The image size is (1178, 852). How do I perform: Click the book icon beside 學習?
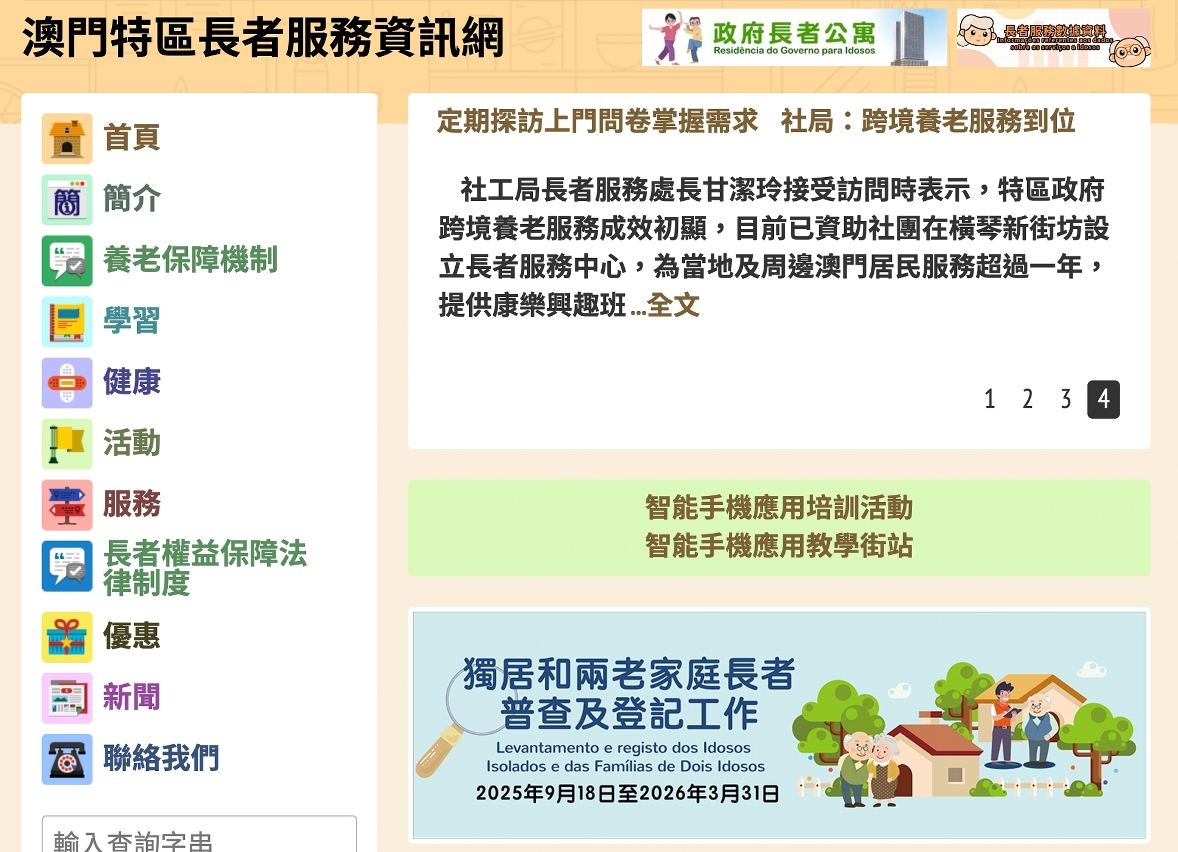pos(67,321)
